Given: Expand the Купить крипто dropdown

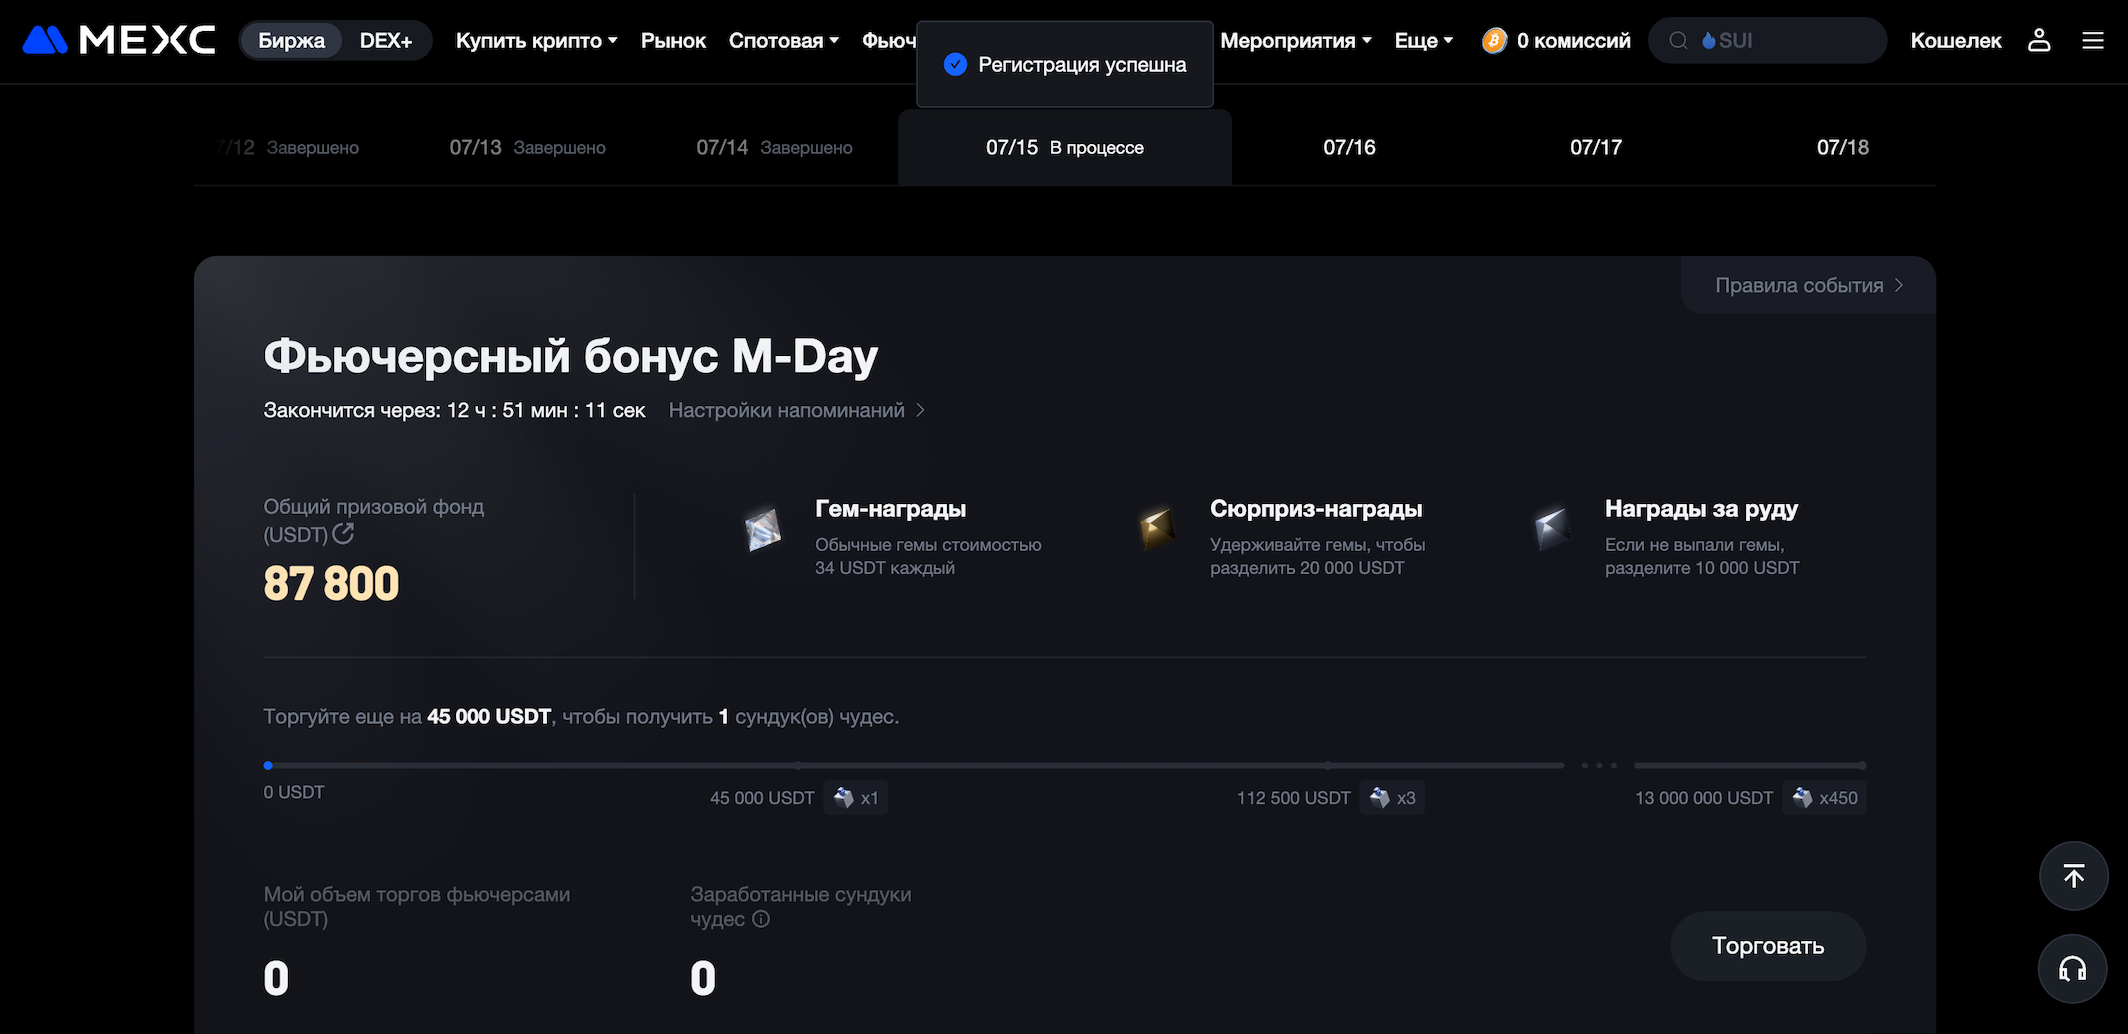Looking at the screenshot, I should click(x=537, y=40).
